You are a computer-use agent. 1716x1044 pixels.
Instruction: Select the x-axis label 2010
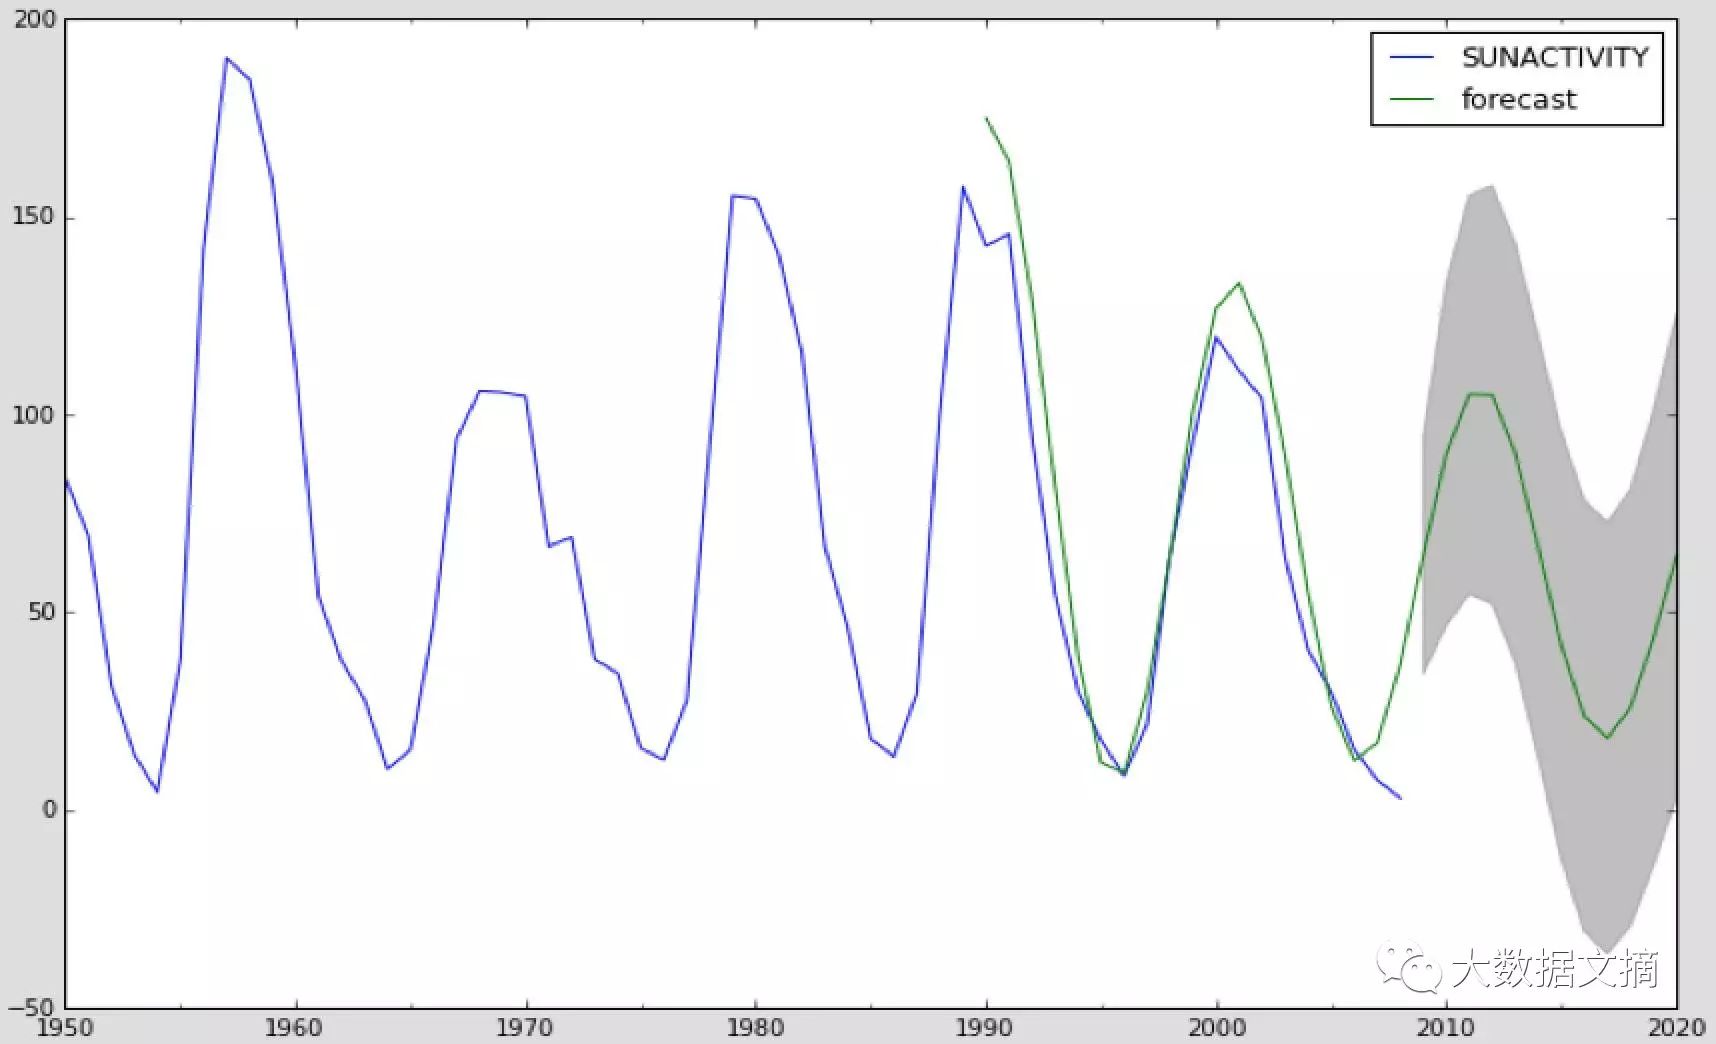pos(1447,1028)
